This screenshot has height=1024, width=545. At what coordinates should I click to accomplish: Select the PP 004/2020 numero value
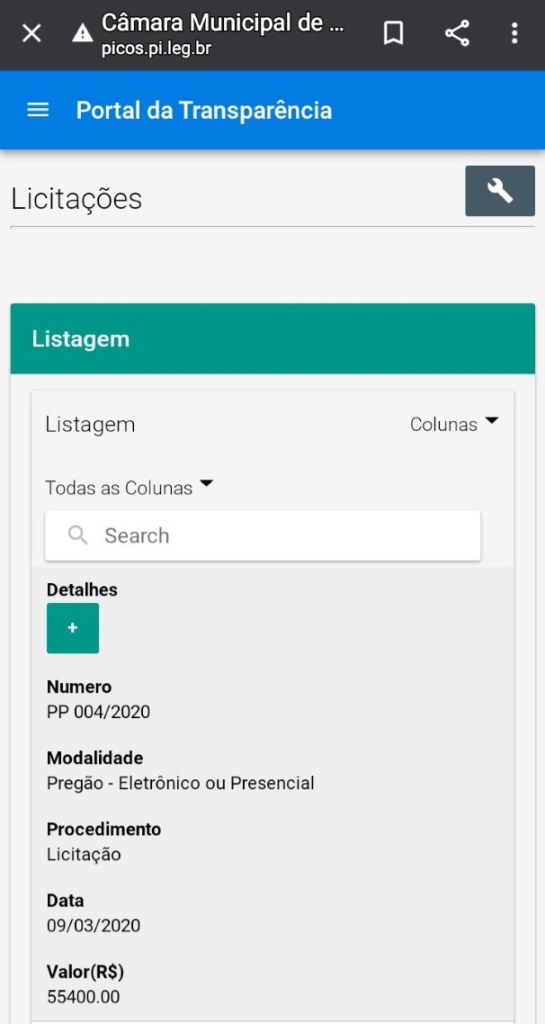[99, 711]
